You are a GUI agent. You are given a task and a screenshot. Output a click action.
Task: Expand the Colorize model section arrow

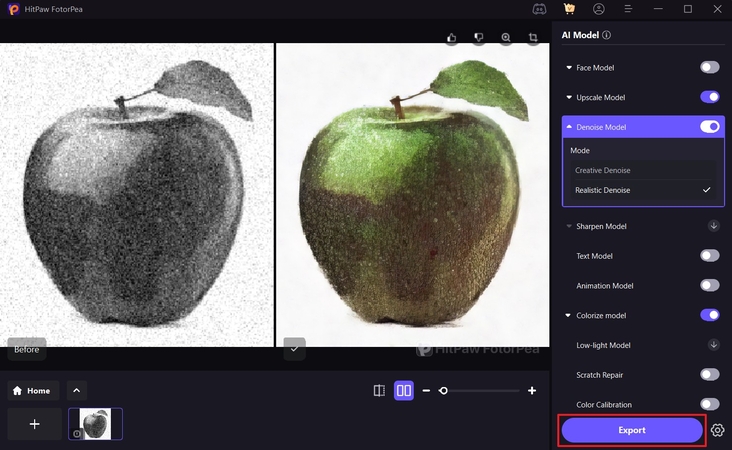point(568,316)
